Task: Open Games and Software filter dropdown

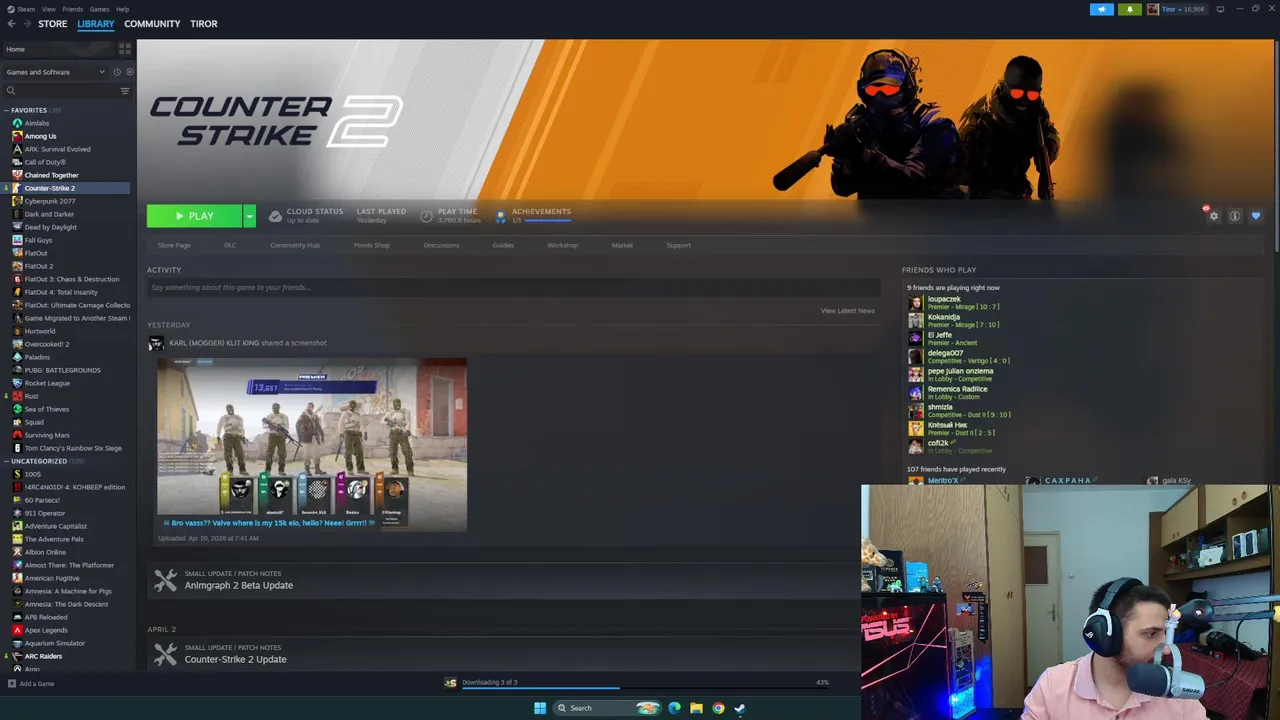Action: [x=55, y=72]
